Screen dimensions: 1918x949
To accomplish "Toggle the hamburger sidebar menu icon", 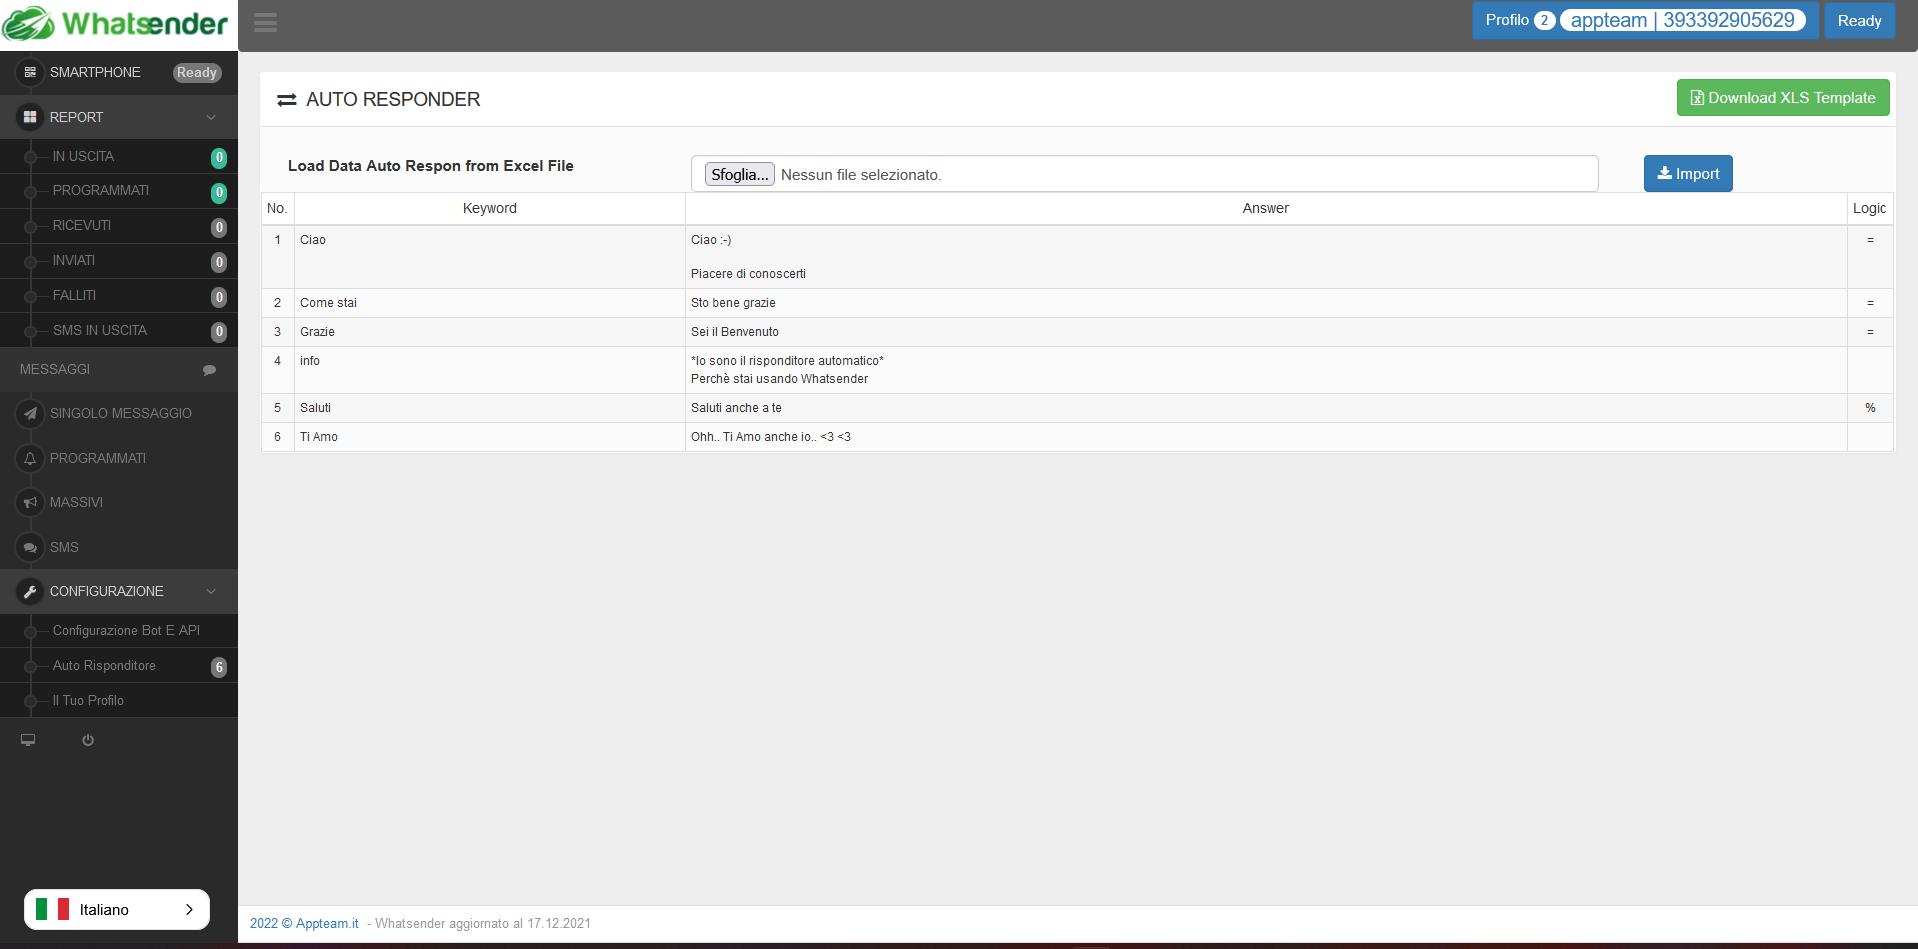I will coord(265,22).
